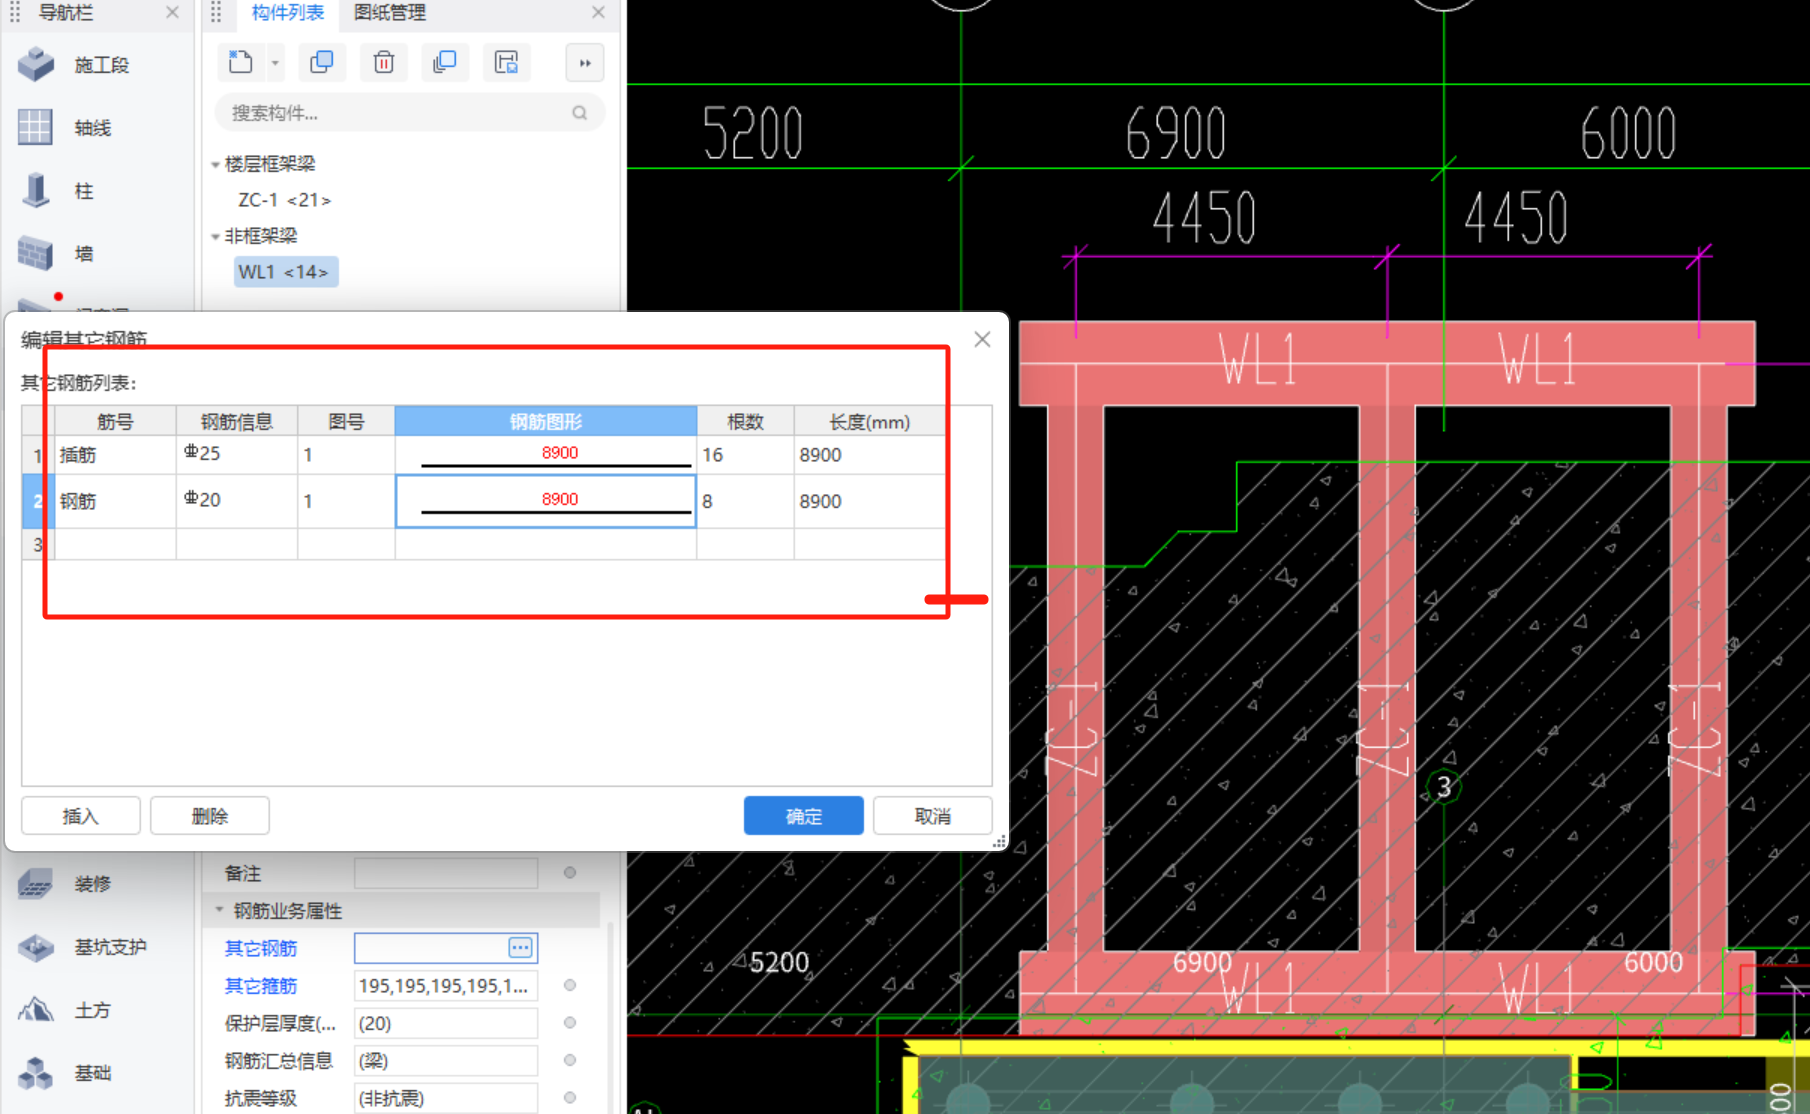
Task: Switch to the 构件列表 tab
Action: point(288,13)
